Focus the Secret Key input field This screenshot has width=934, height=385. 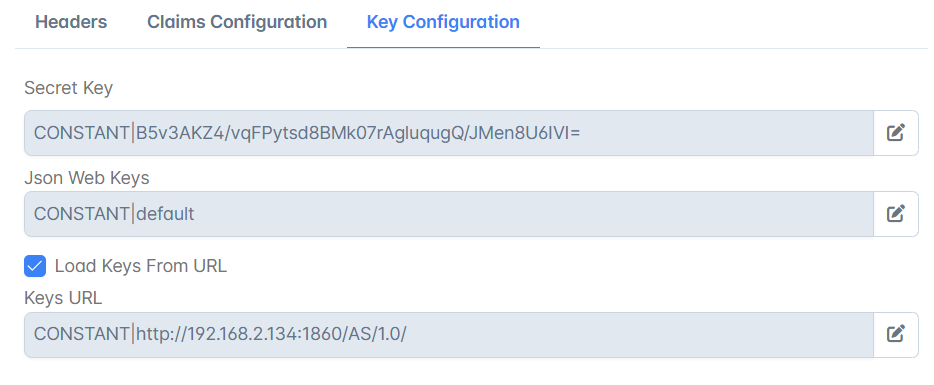(449, 132)
